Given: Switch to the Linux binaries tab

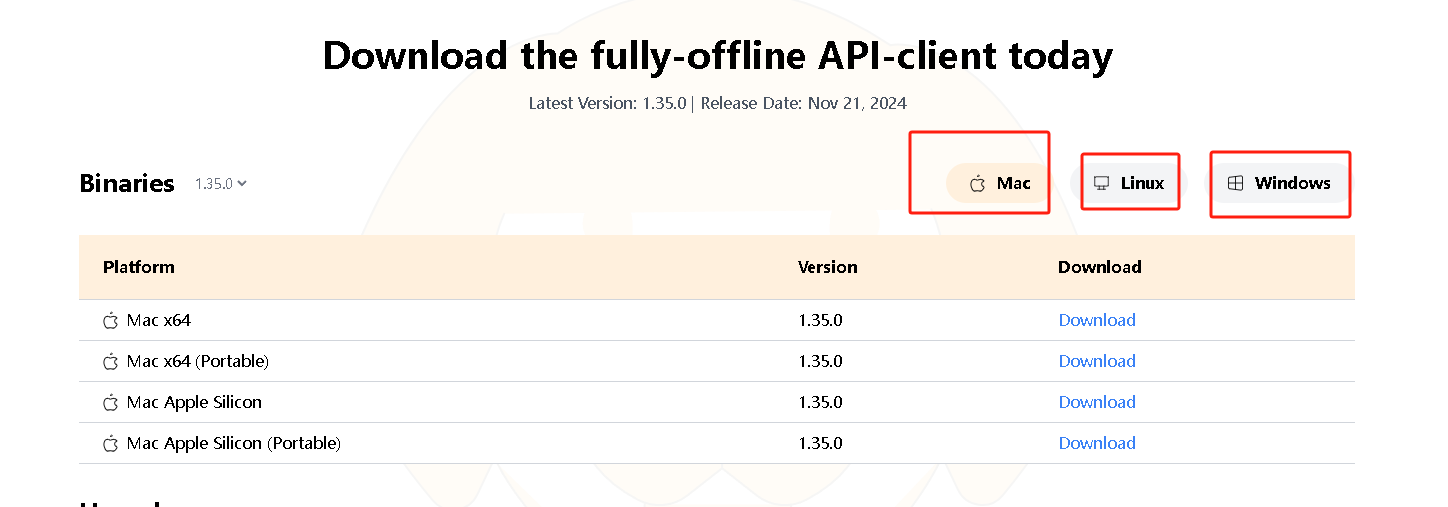Looking at the screenshot, I should (1128, 183).
